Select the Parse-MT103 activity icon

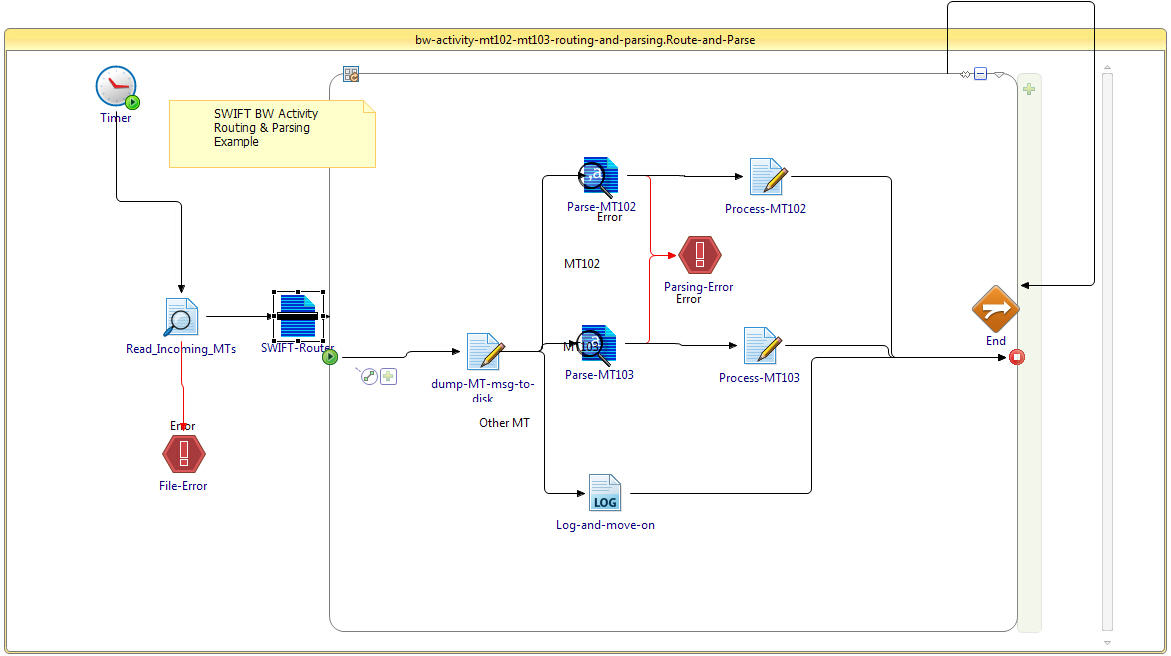pyautogui.click(x=598, y=344)
